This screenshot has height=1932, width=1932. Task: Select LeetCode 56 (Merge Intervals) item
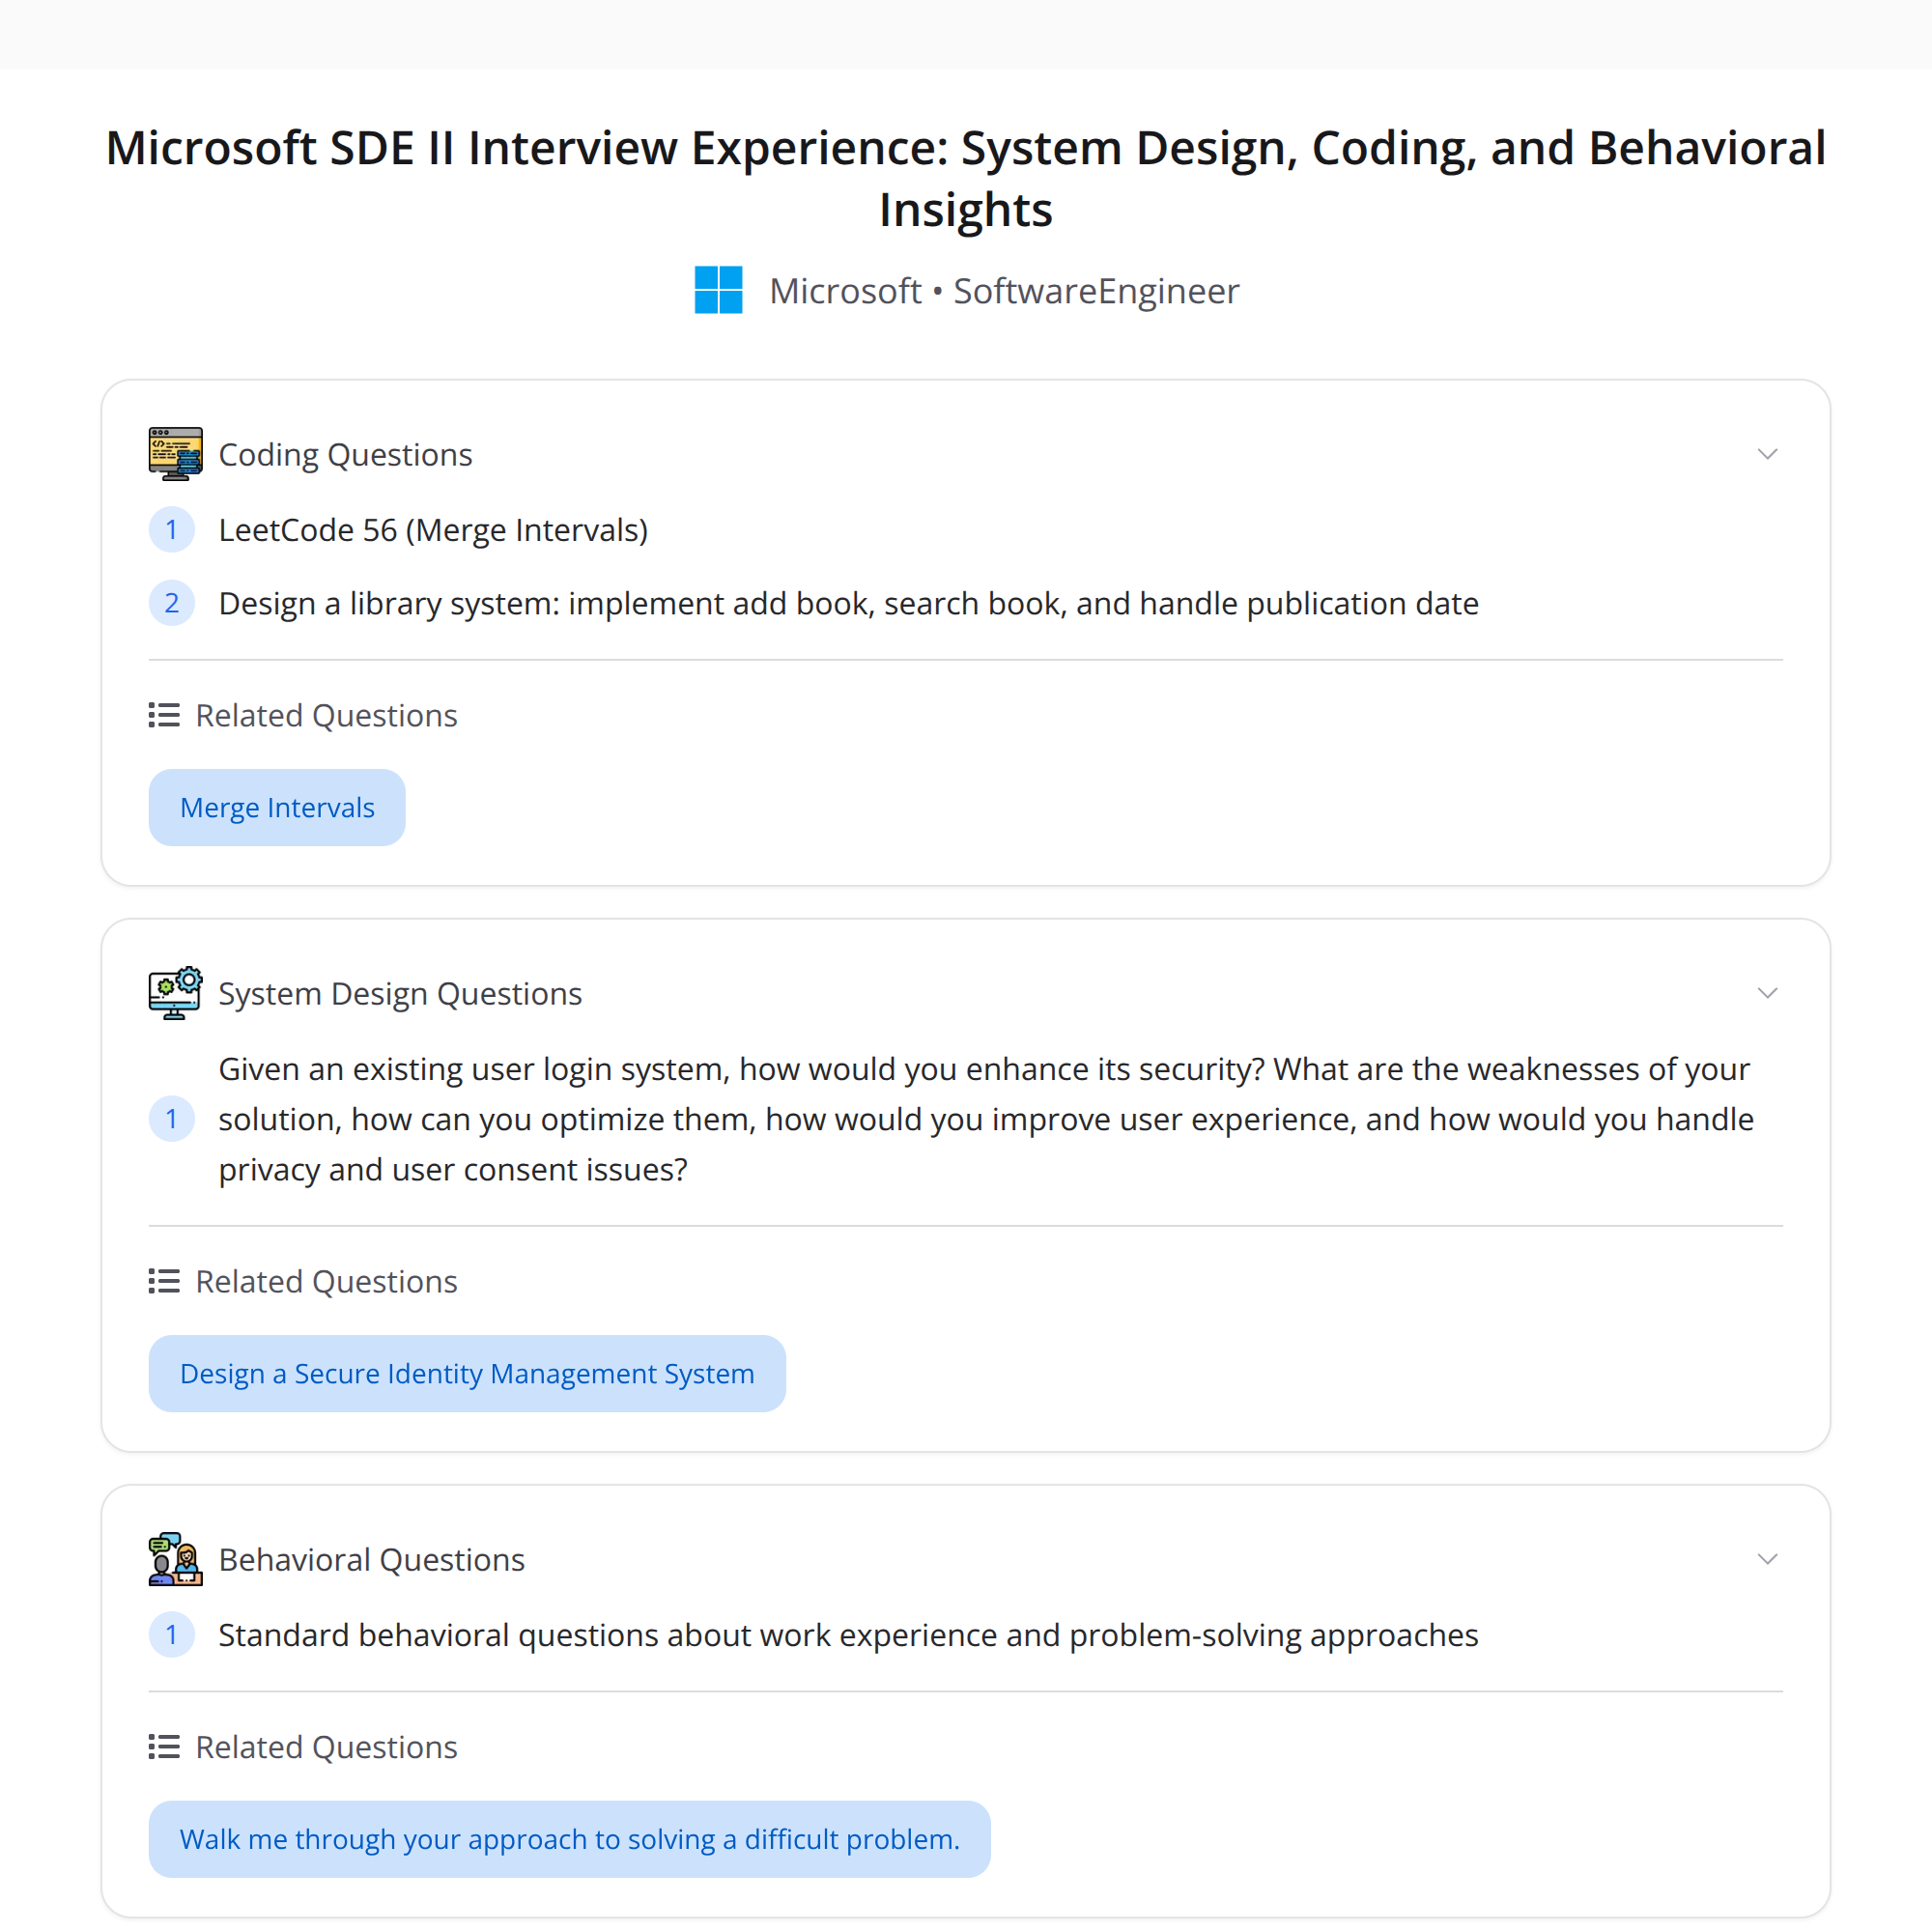tap(433, 530)
